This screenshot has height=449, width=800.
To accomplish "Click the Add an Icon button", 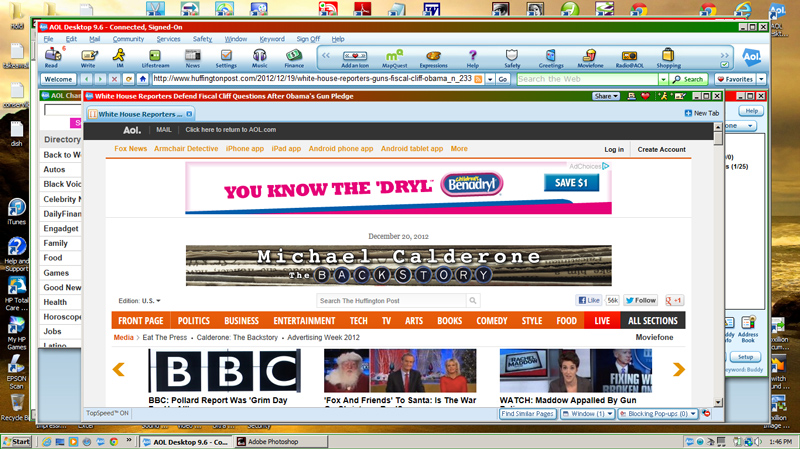I will [x=355, y=58].
